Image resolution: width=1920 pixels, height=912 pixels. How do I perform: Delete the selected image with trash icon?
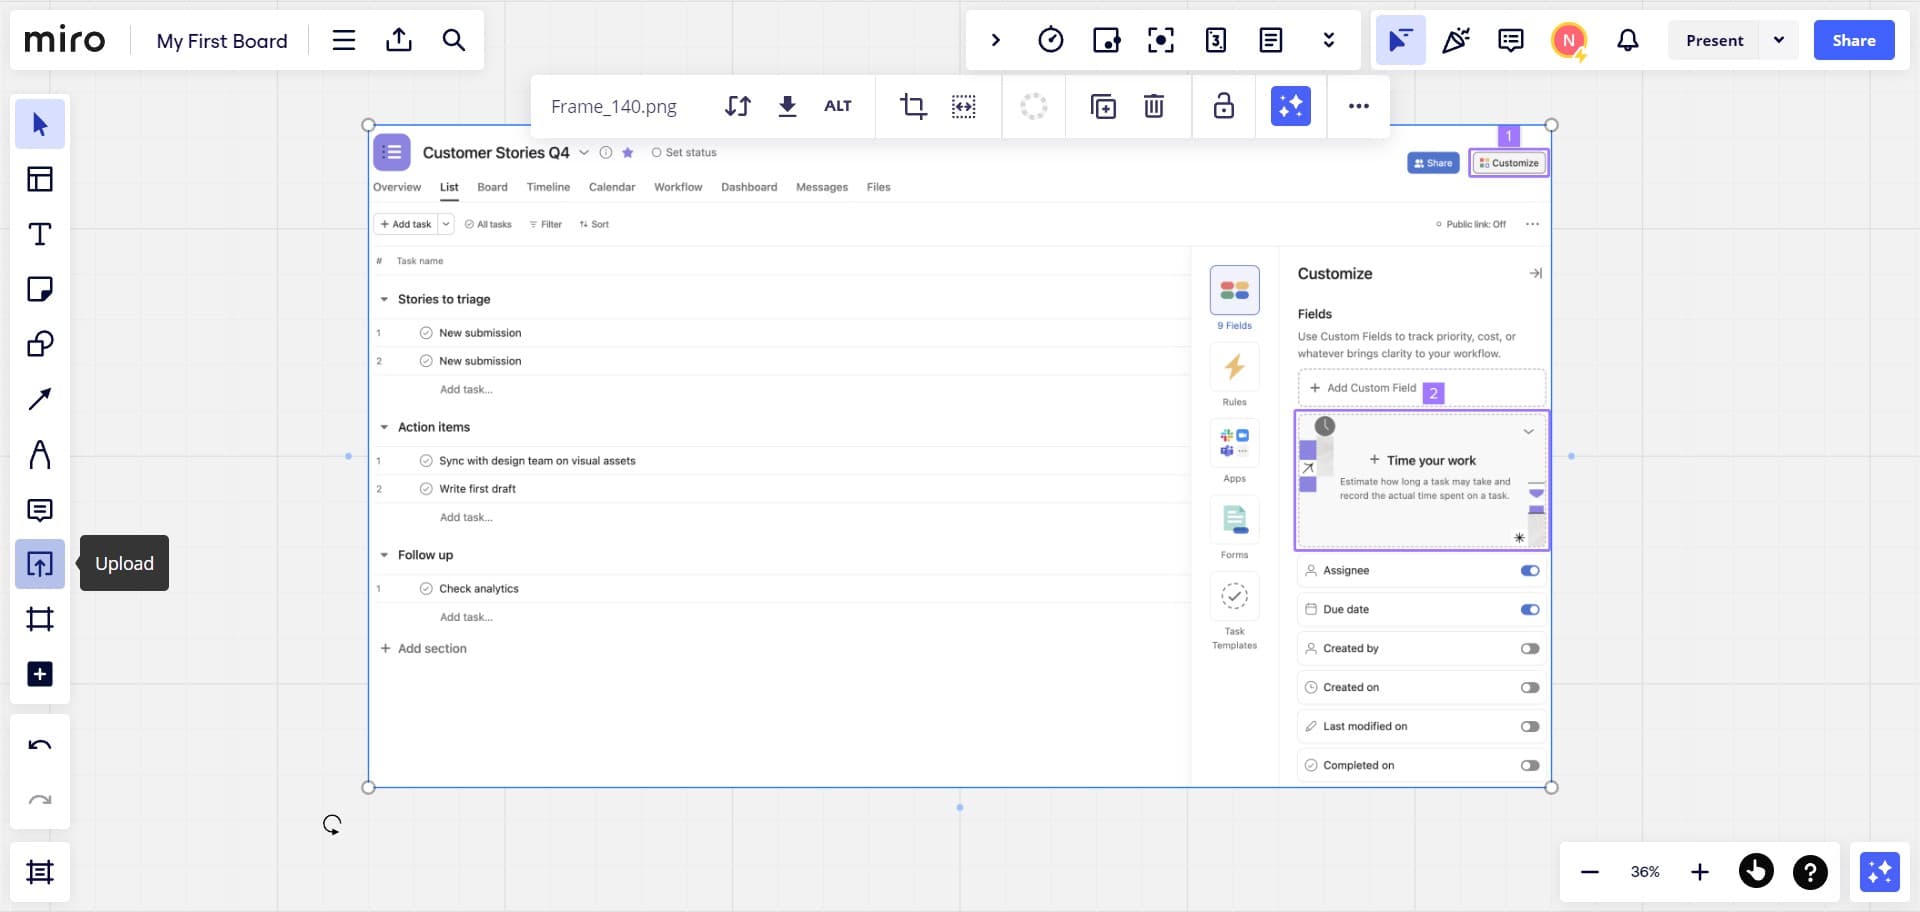tap(1153, 106)
